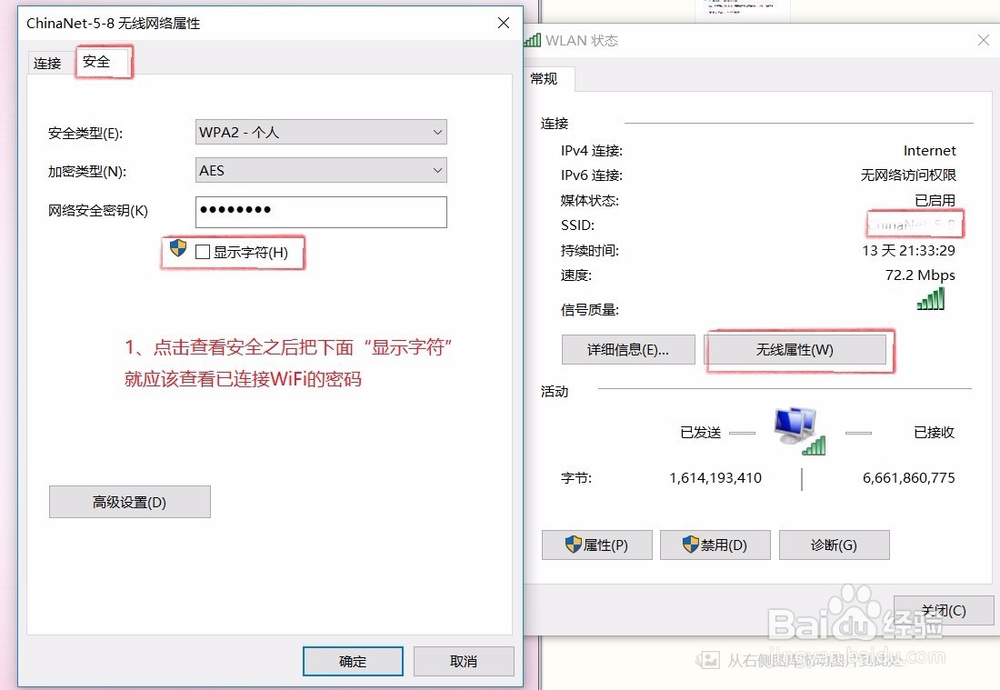Screen dimensions: 1000x690
Task: Close the WLAN 状态 window
Action: 983,40
